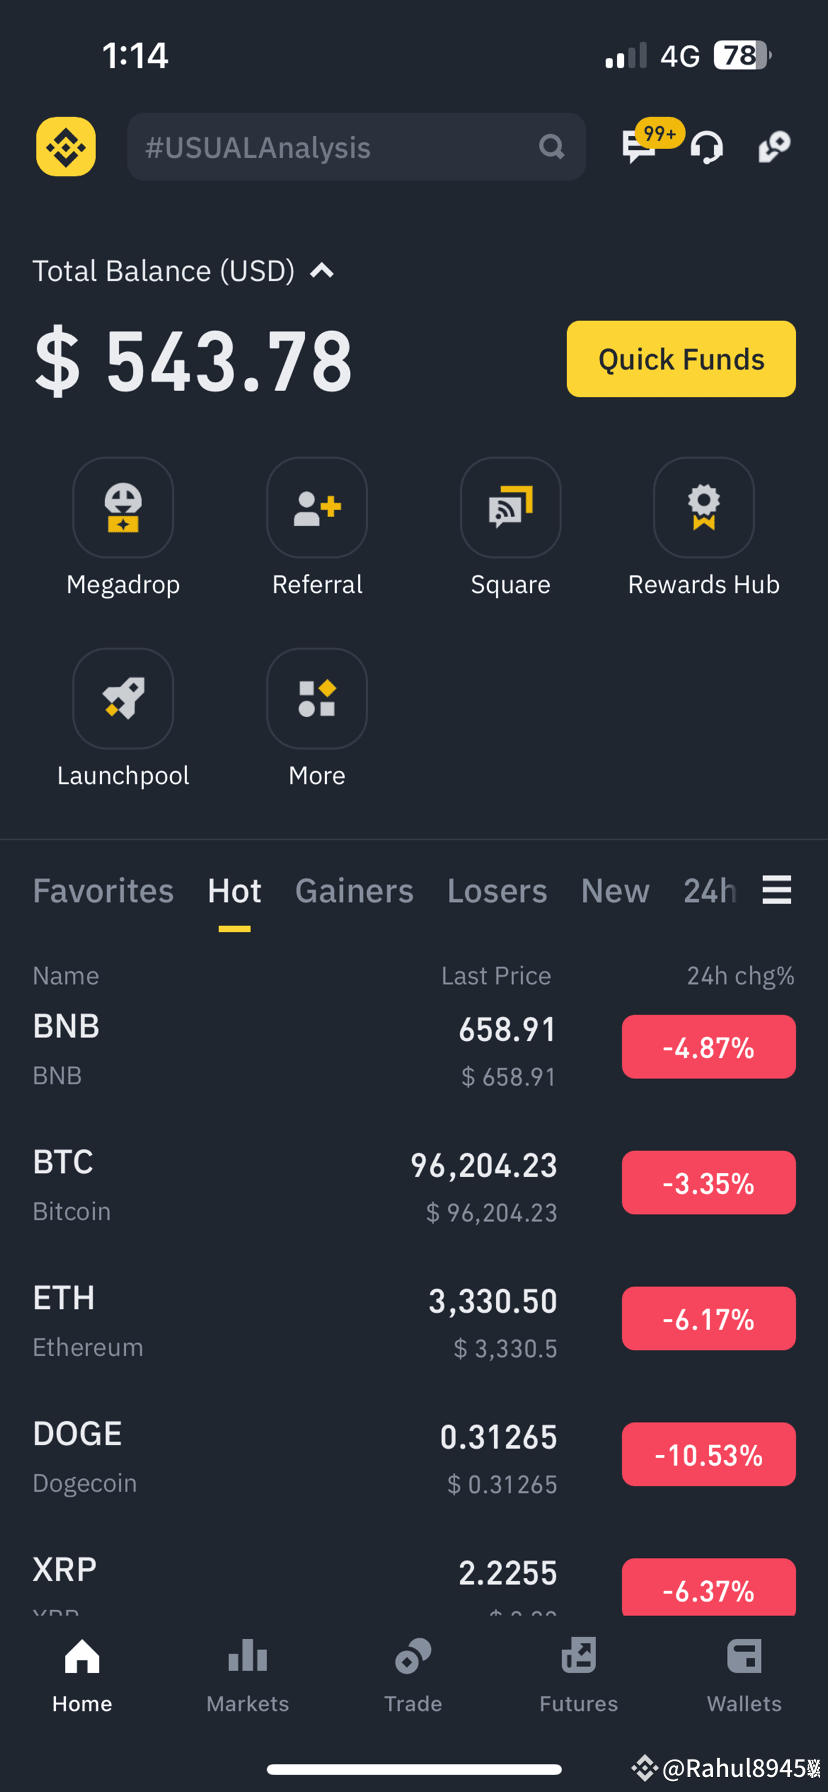Focus the #USUALAnalysis search field

(356, 147)
